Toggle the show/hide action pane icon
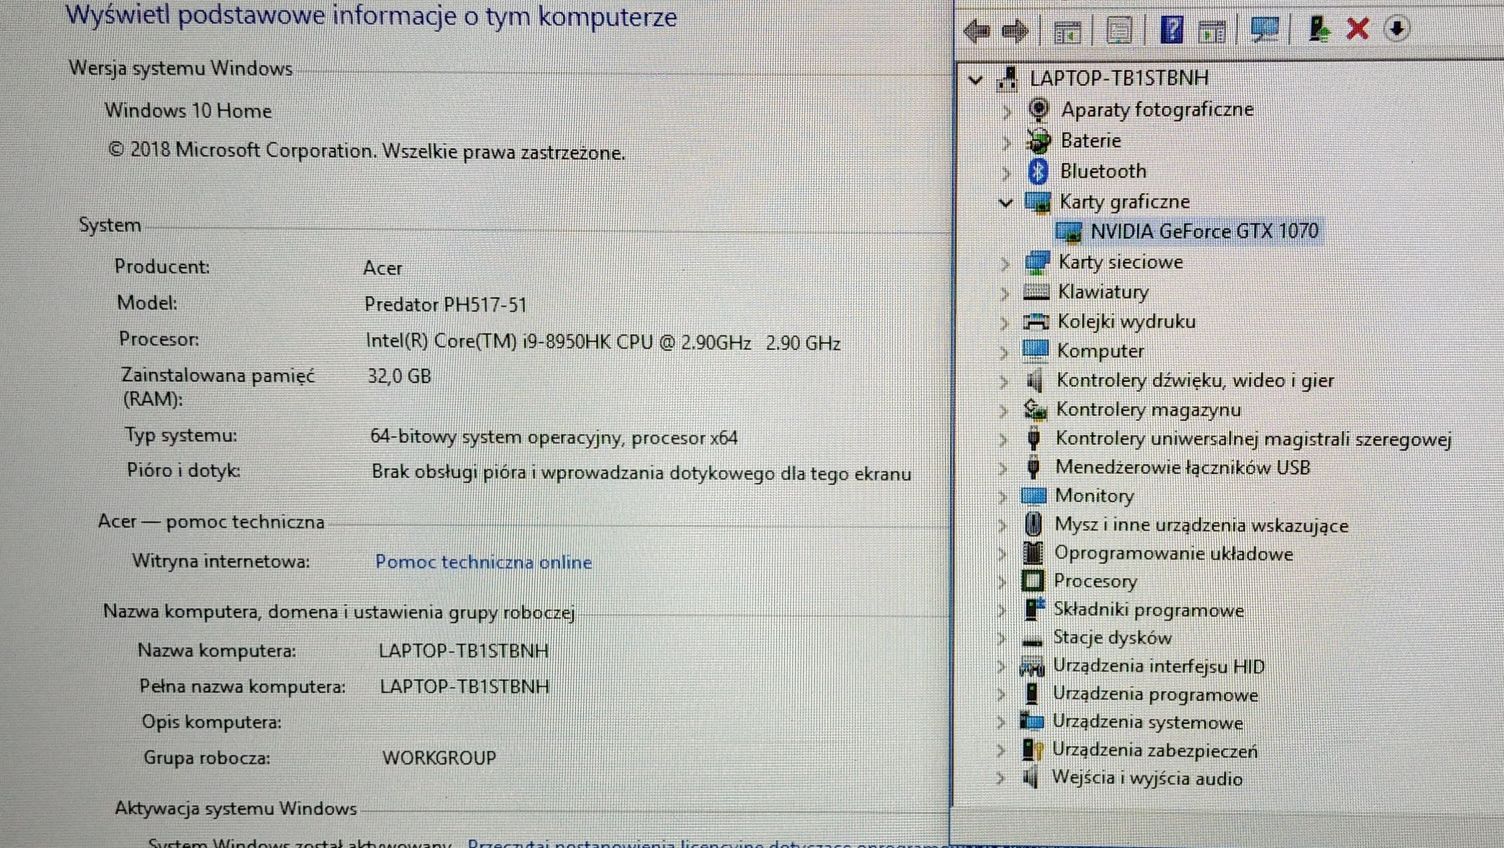 click(x=1212, y=31)
